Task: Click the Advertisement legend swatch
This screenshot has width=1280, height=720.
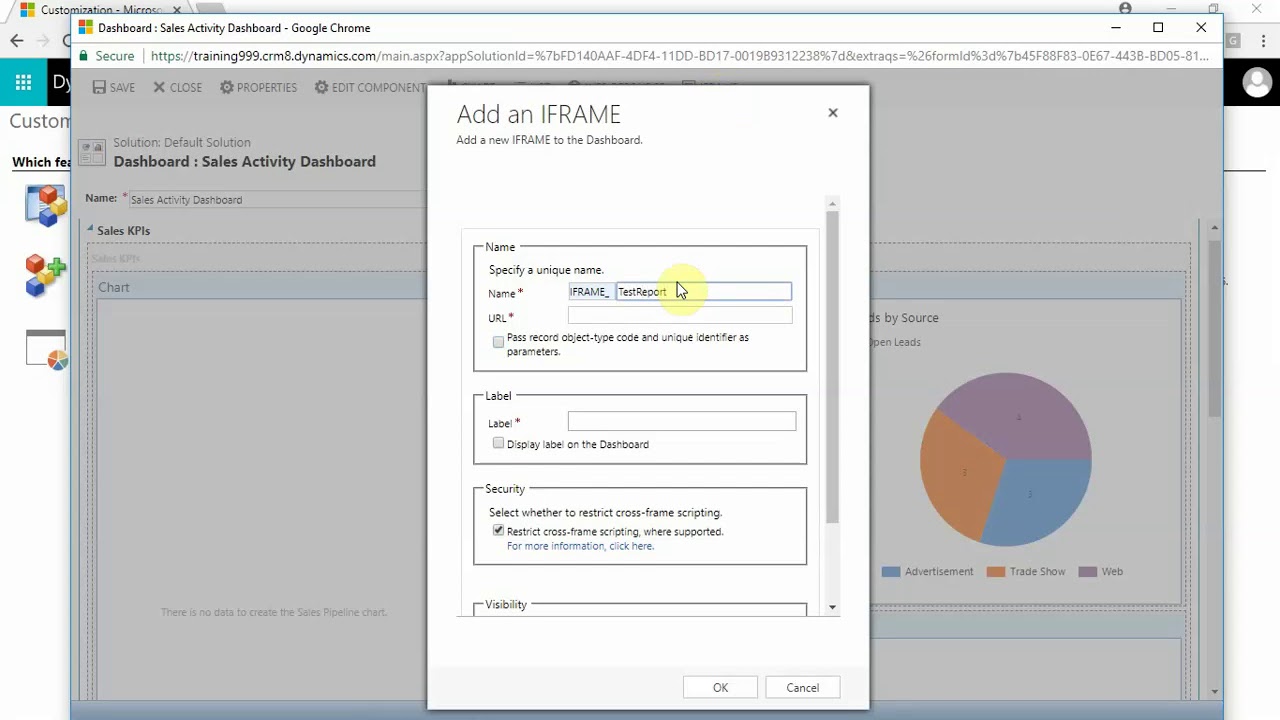Action: (x=891, y=572)
